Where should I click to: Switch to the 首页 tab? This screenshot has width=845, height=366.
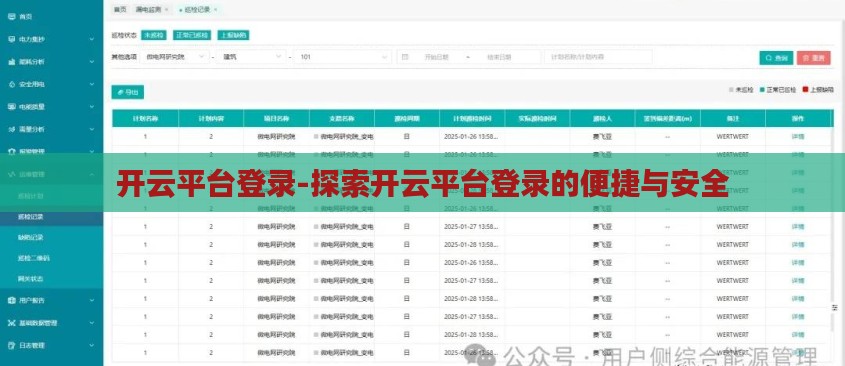[x=120, y=10]
